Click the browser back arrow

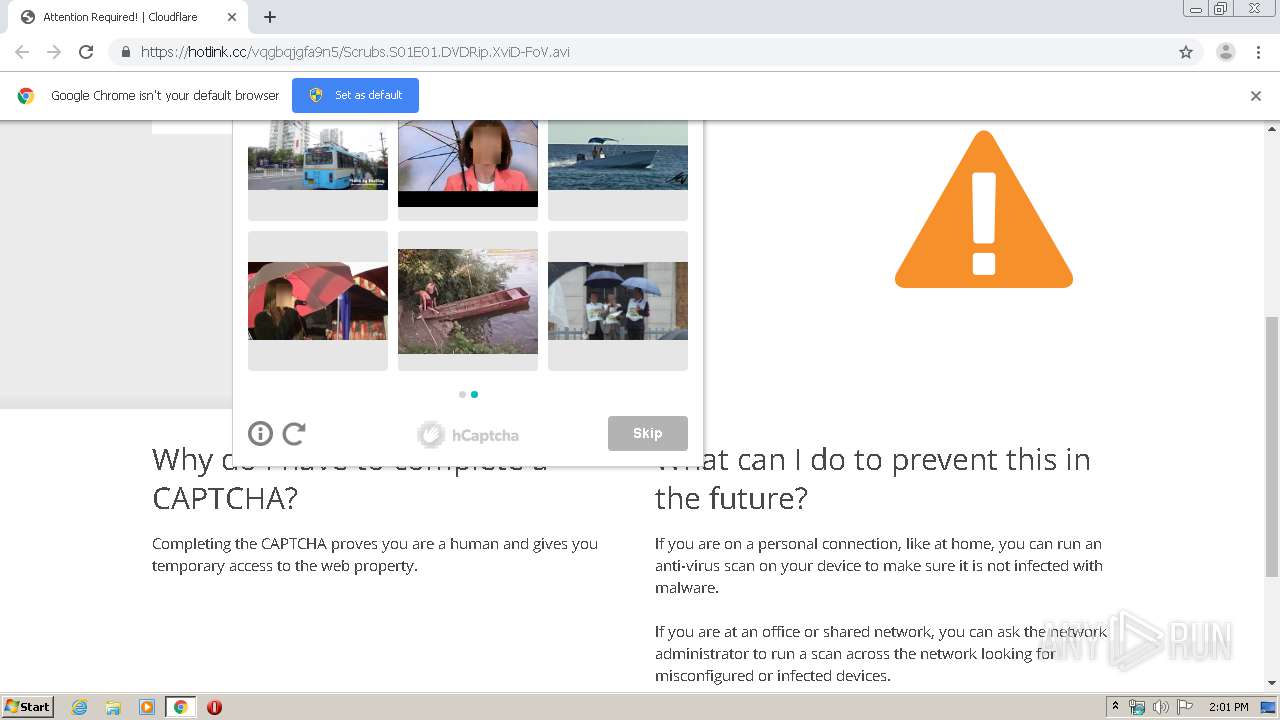click(22, 52)
